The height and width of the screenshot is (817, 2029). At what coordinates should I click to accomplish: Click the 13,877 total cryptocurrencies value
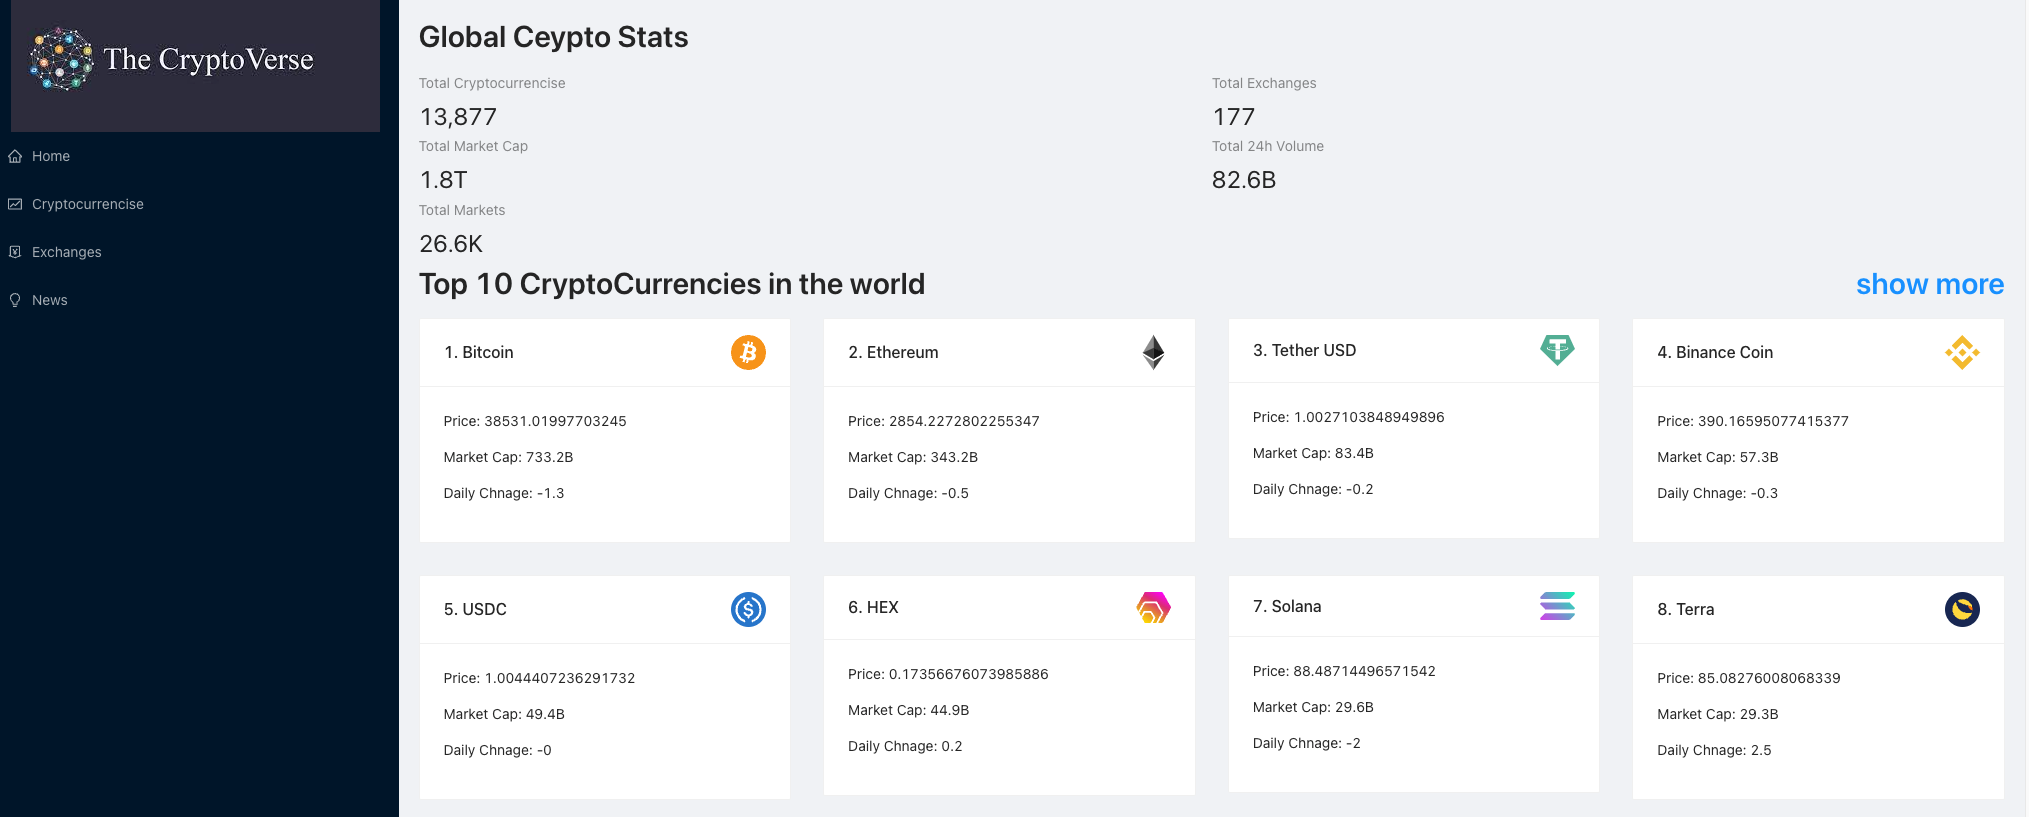click(458, 117)
